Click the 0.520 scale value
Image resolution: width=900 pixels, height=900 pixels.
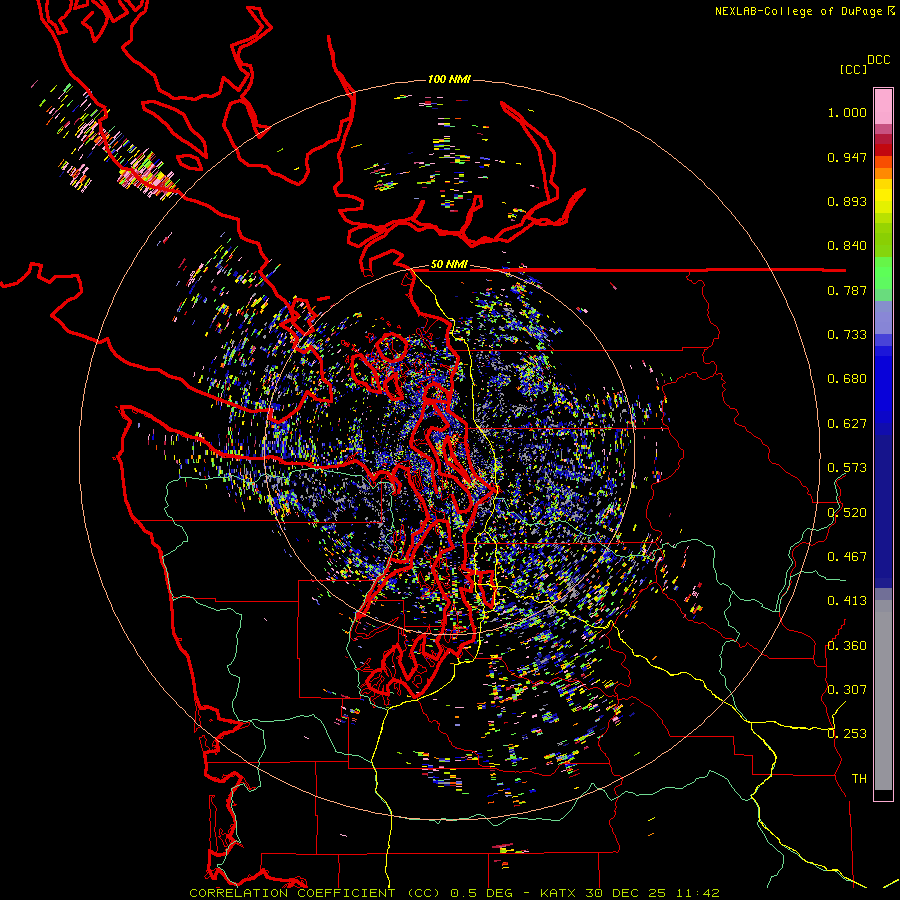(847, 513)
